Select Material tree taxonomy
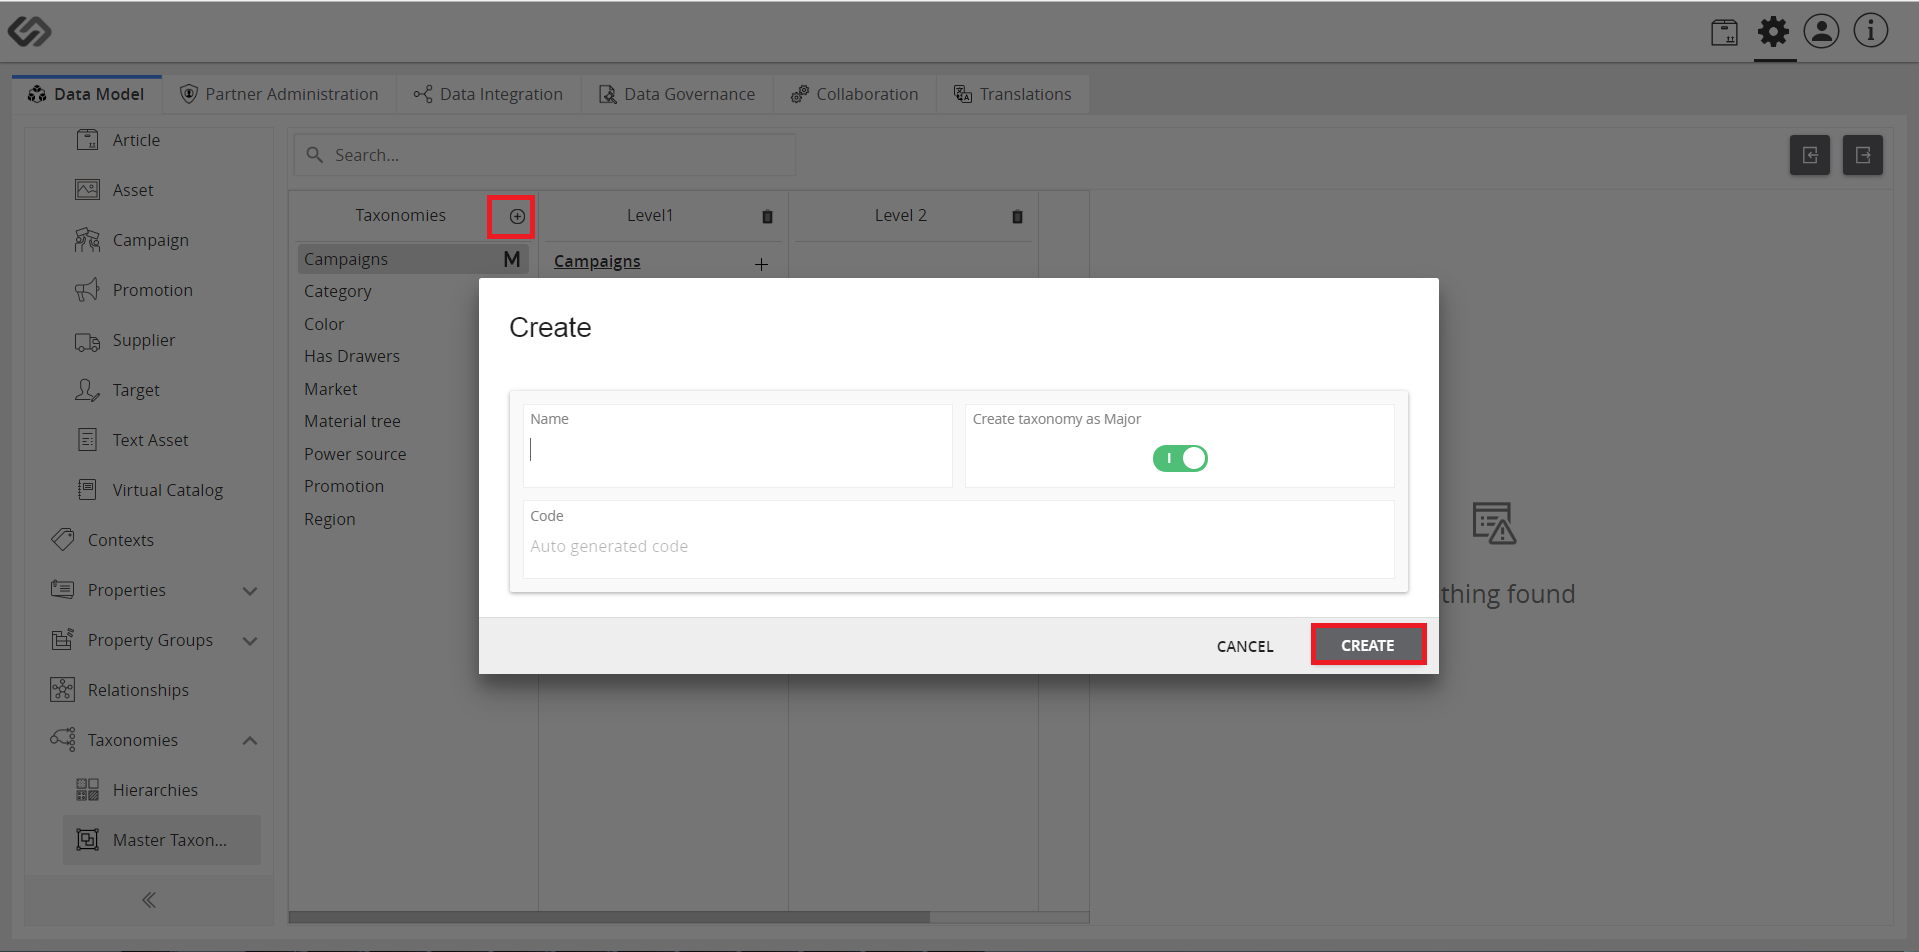 352,421
